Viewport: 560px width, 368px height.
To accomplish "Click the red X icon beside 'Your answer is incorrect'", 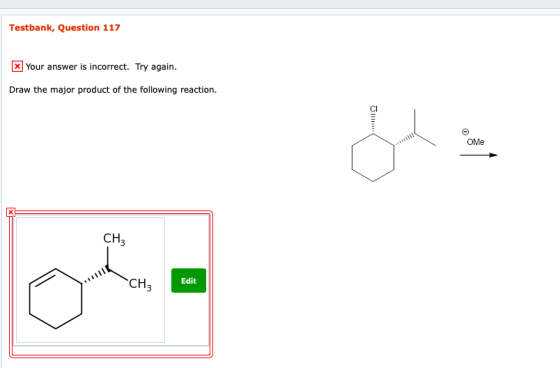I will coord(17,66).
